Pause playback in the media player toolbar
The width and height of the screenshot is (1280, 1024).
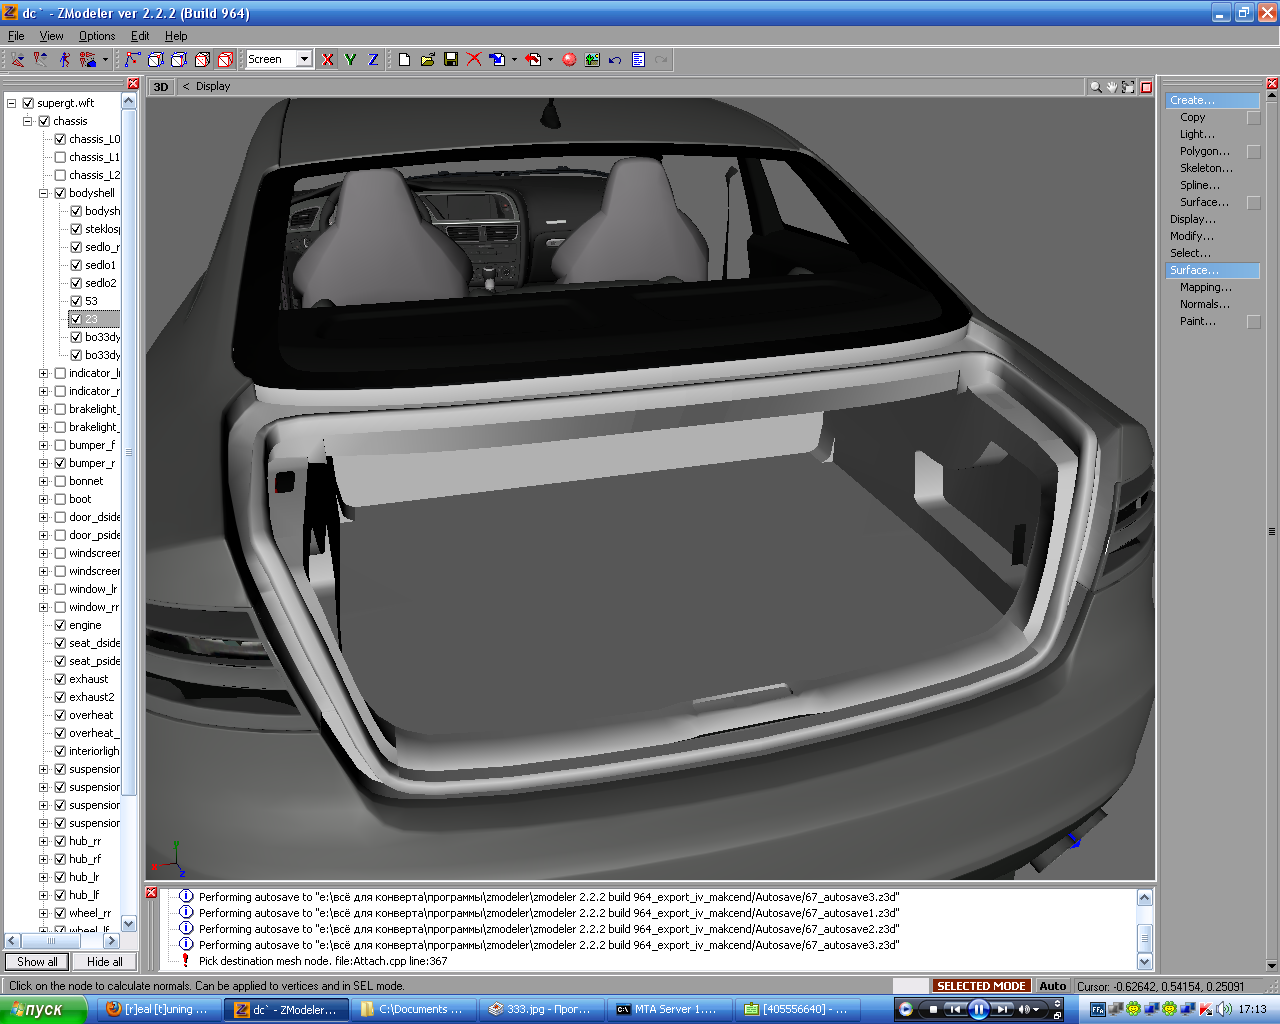pyautogui.click(x=978, y=1009)
